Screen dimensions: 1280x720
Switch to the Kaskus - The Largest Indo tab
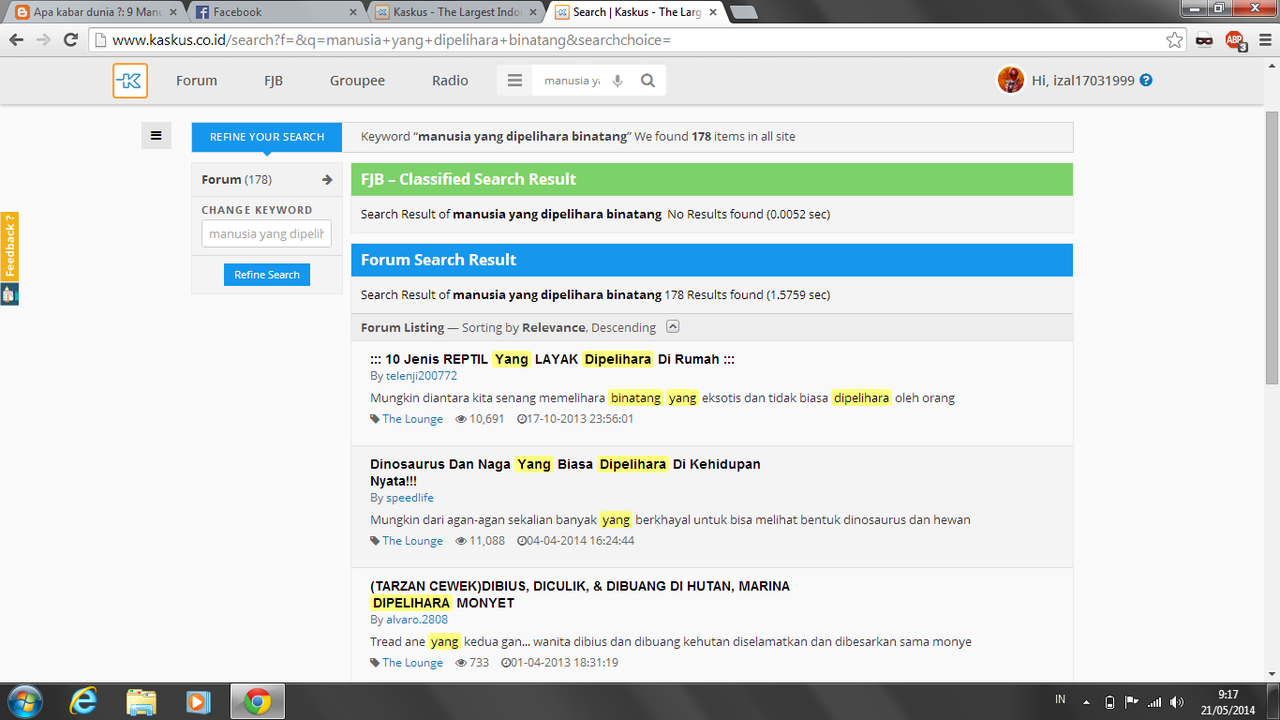pyautogui.click(x=455, y=12)
